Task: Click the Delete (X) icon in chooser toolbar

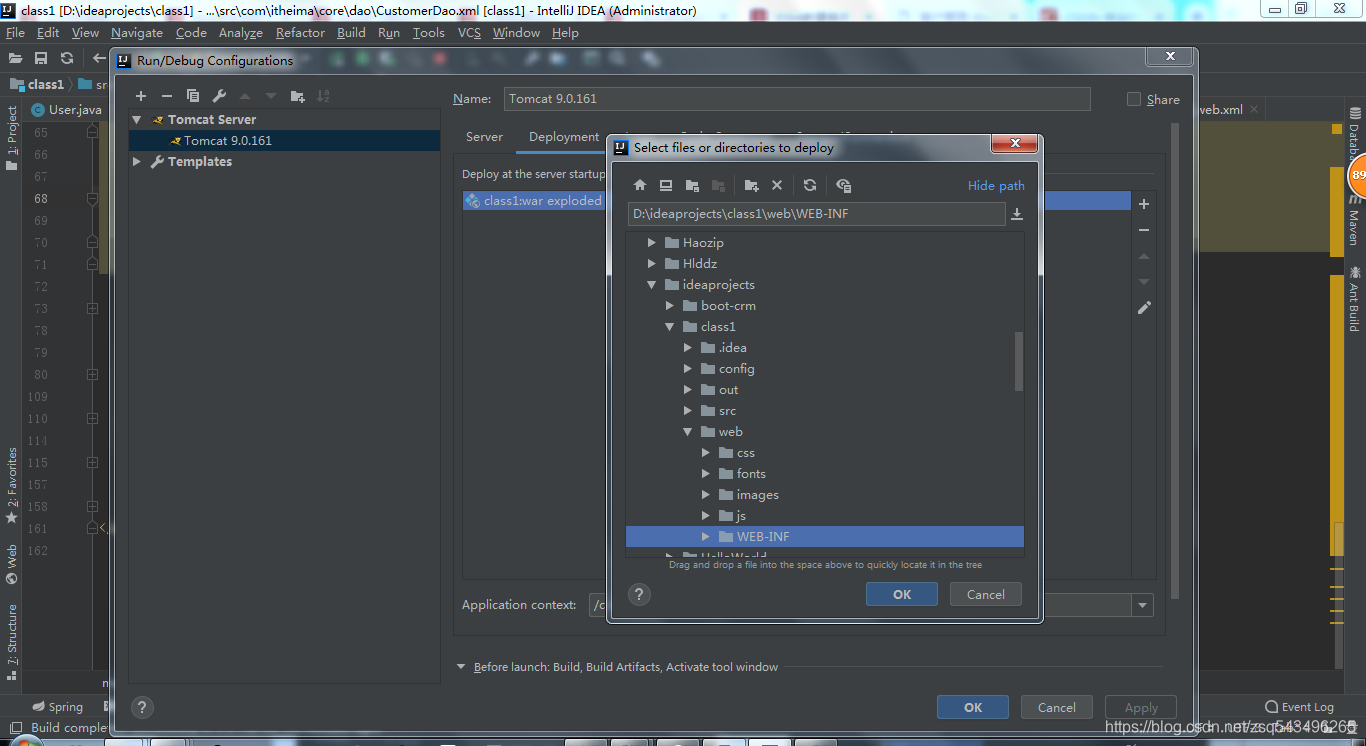Action: click(777, 185)
